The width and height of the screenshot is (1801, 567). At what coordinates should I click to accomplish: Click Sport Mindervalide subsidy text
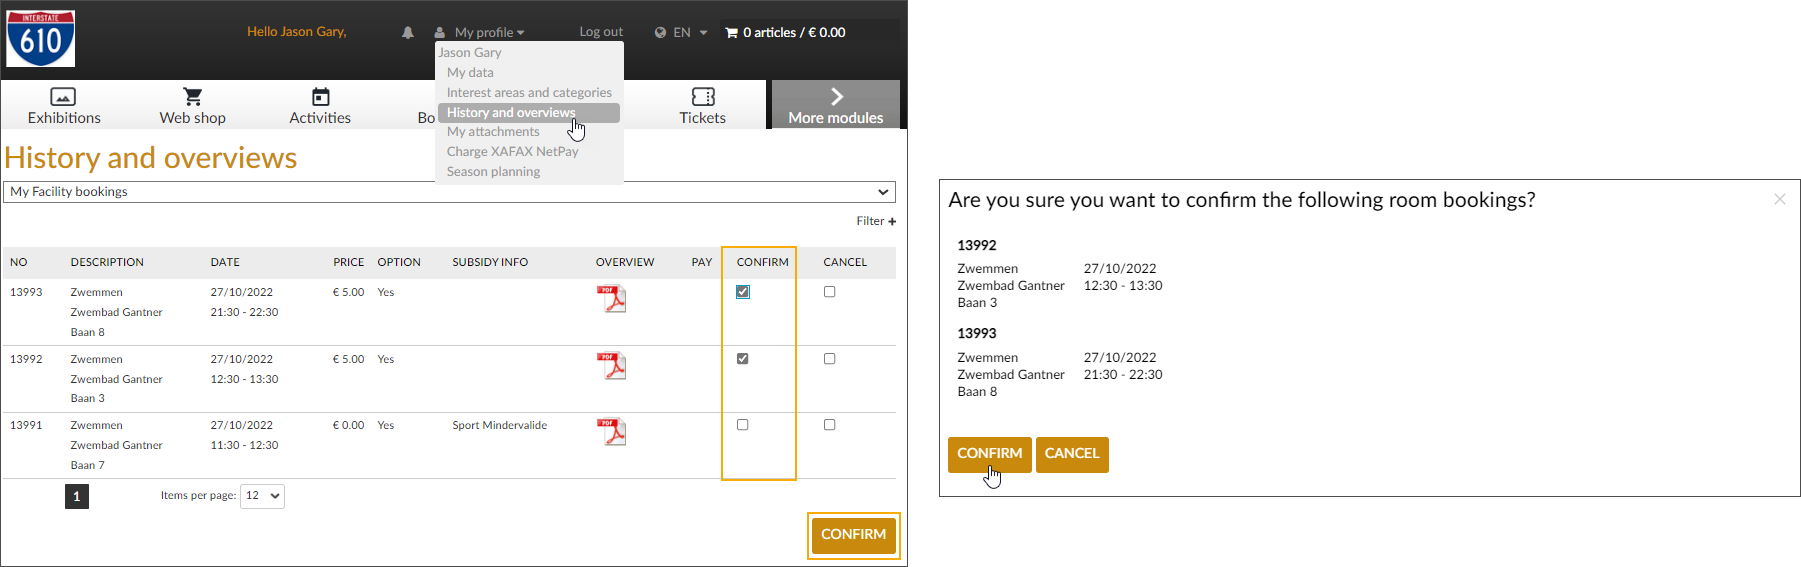(500, 425)
